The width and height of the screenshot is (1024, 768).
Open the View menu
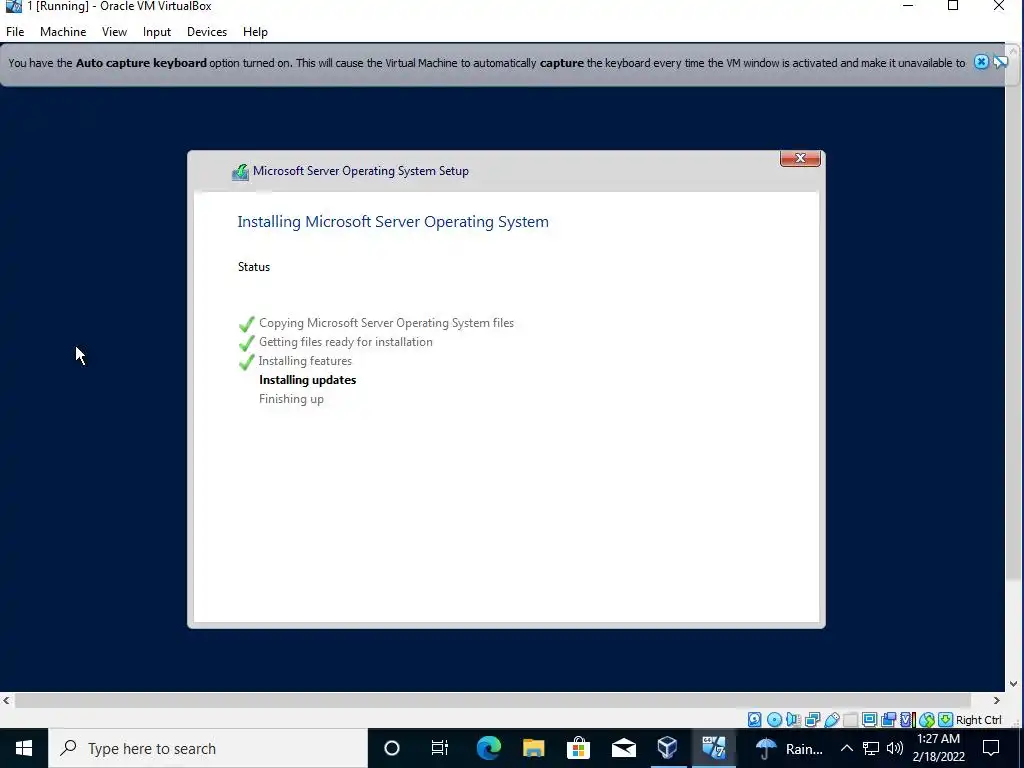coord(114,31)
